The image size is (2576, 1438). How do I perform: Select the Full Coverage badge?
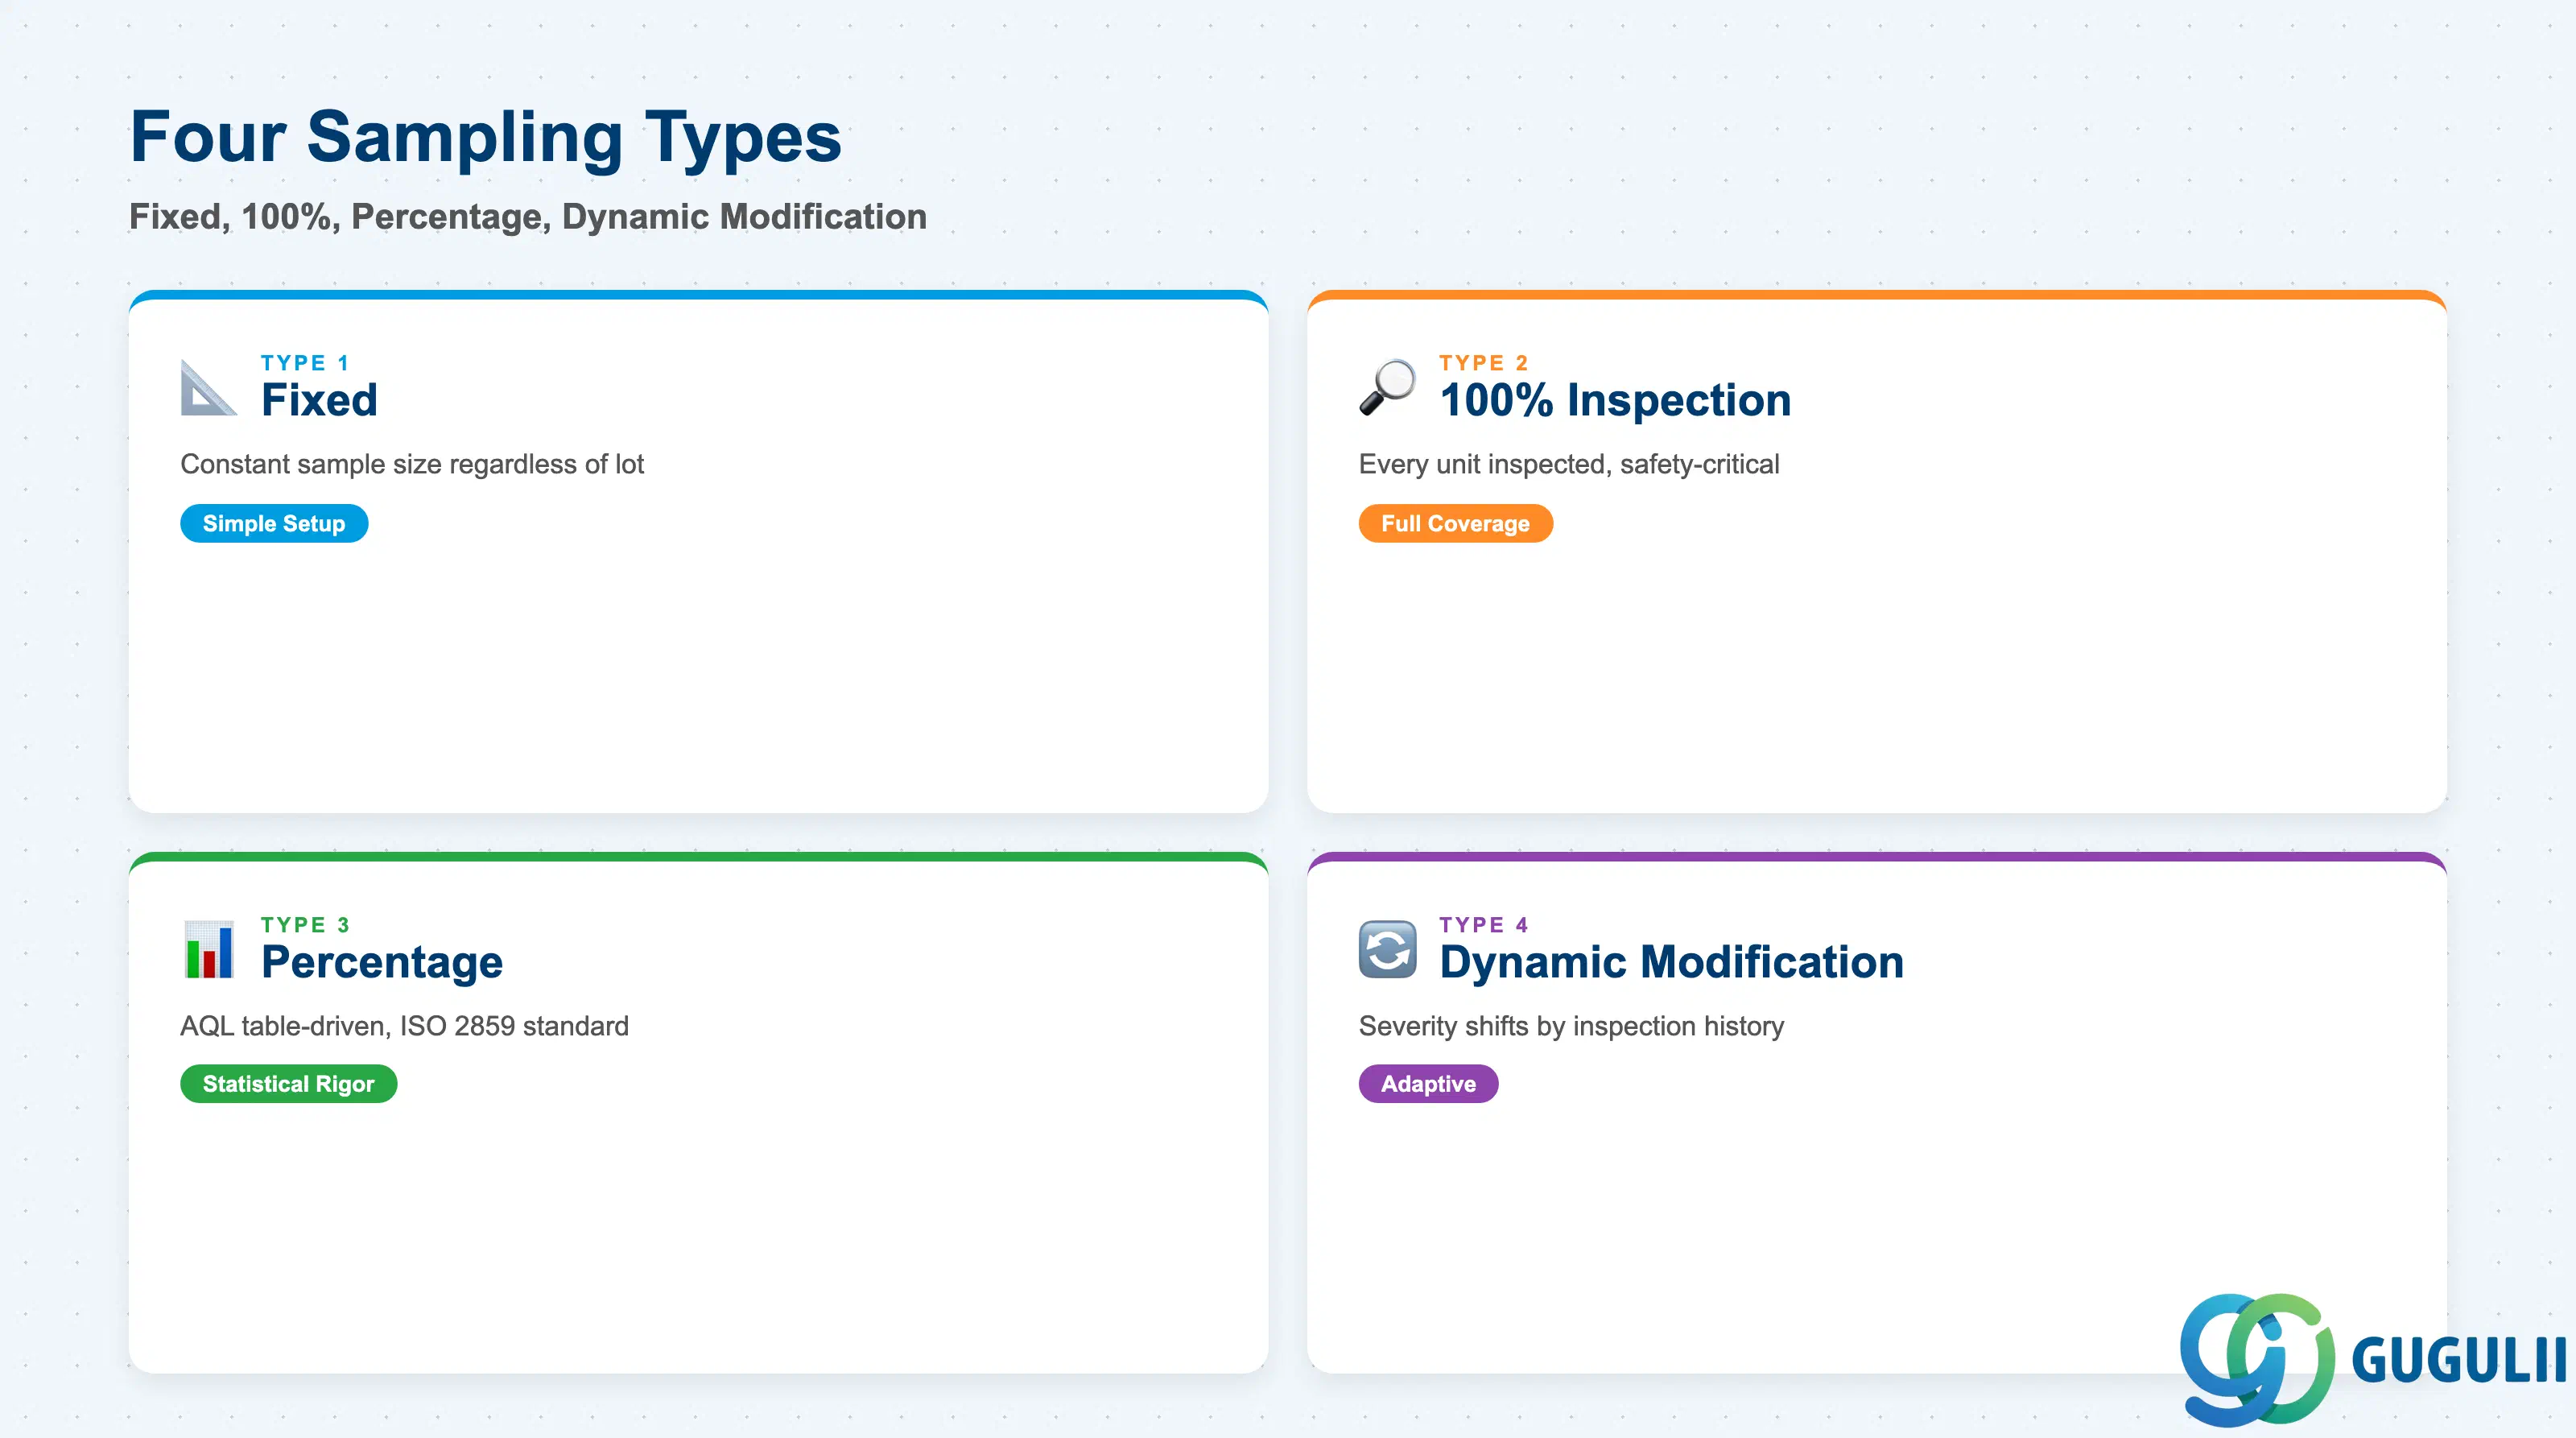tap(1455, 523)
